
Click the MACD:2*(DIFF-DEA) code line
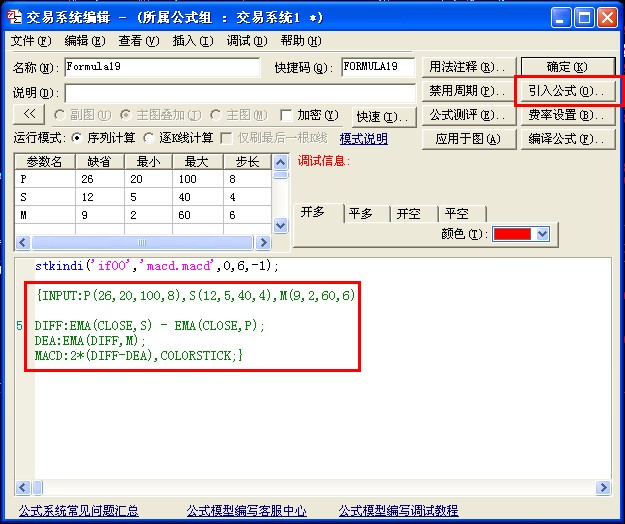[x=139, y=355]
